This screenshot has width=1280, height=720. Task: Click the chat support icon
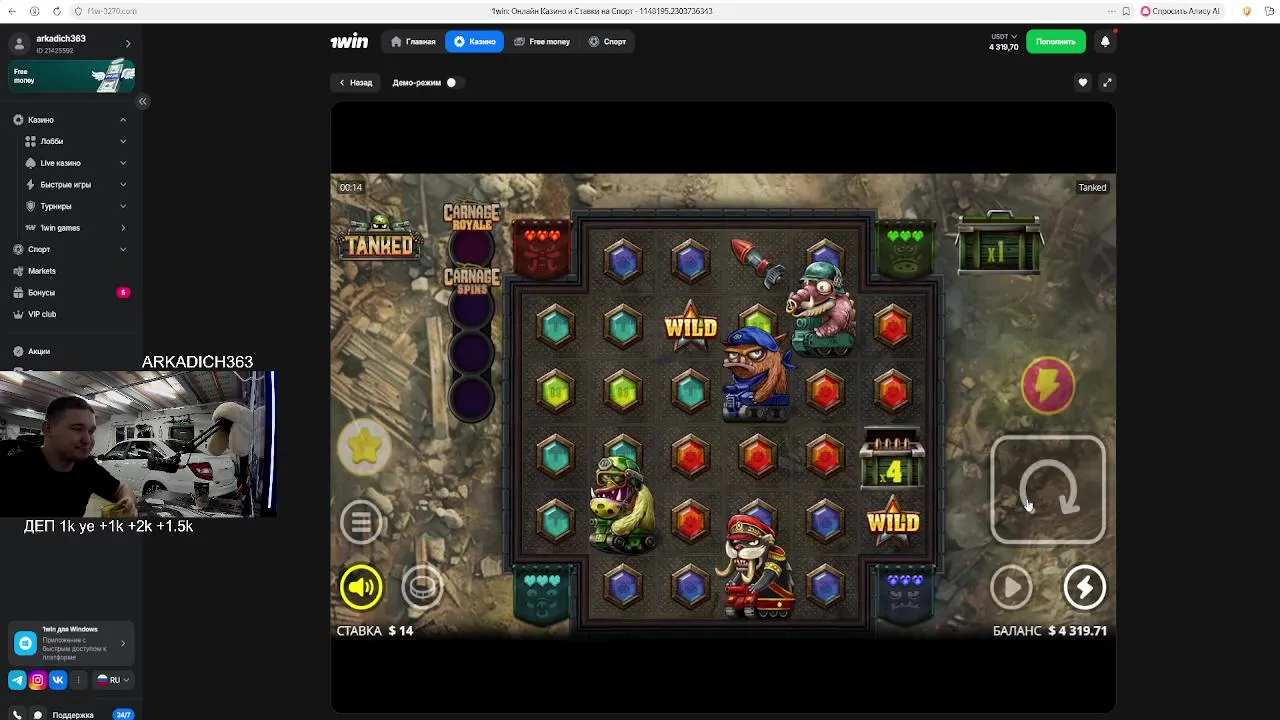click(x=38, y=715)
